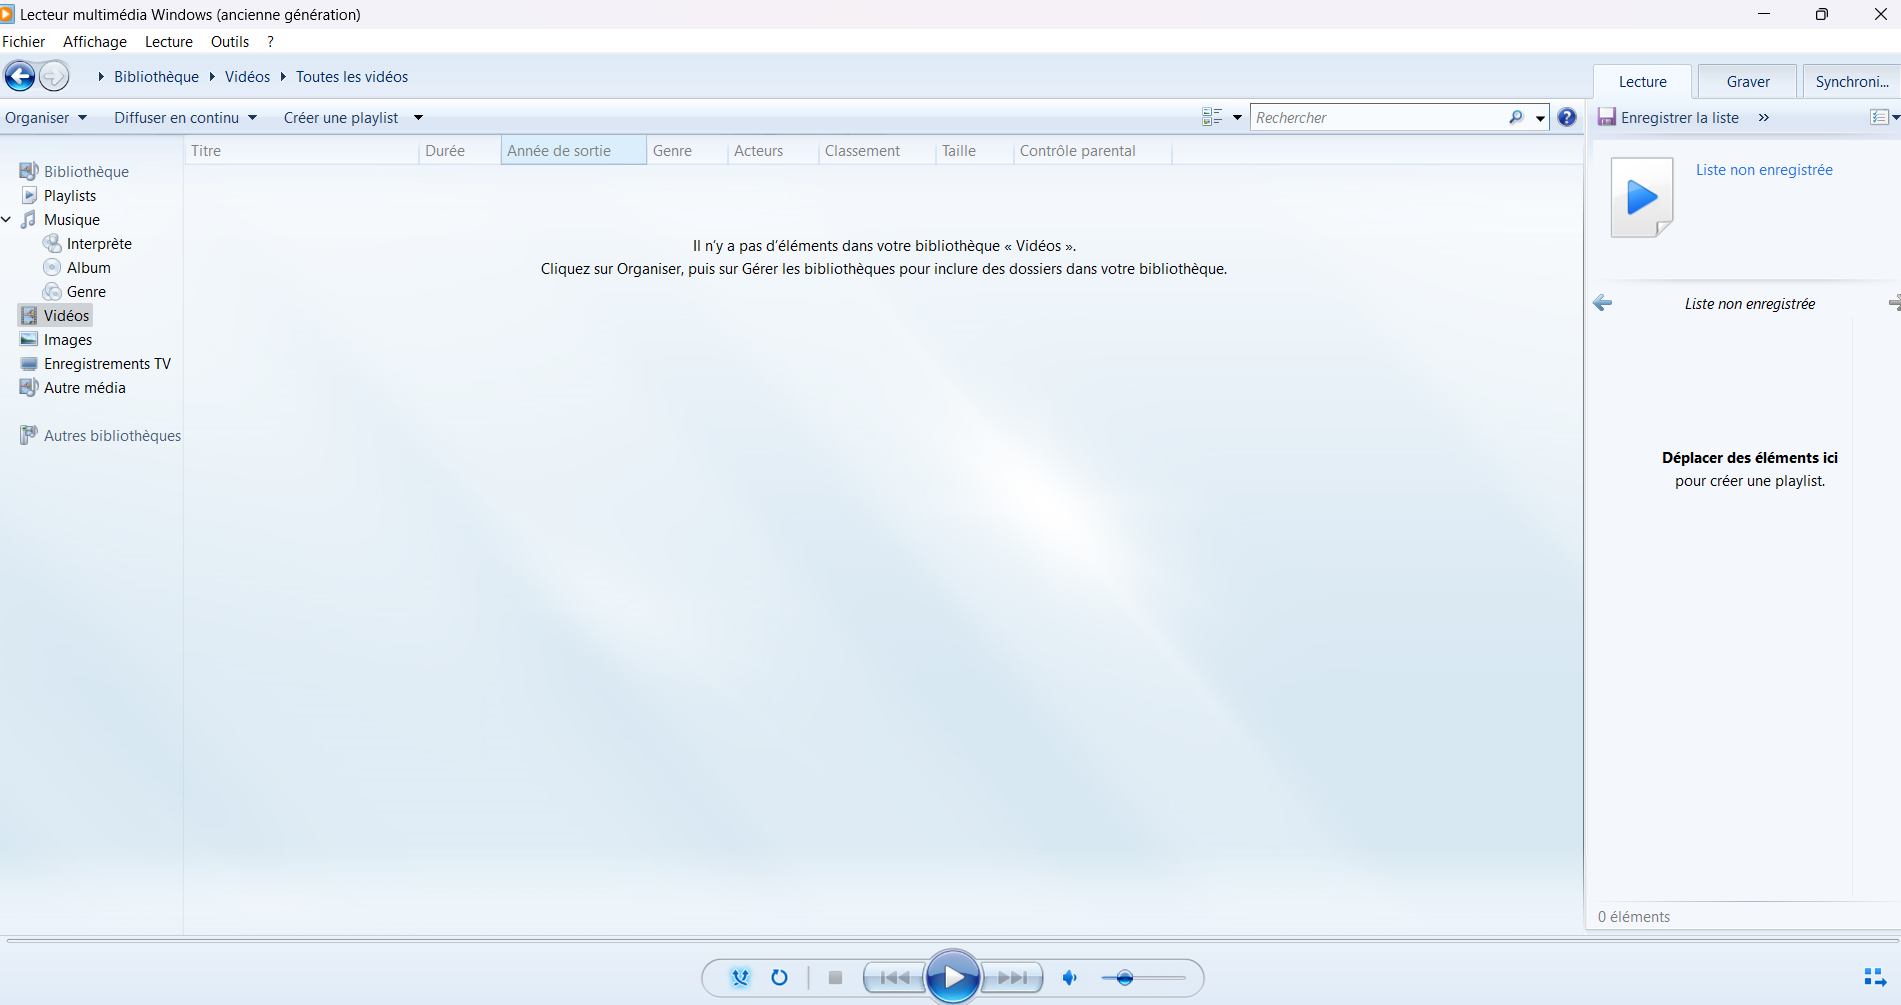Open the view options icon
The width and height of the screenshot is (1901, 1005).
[1212, 117]
